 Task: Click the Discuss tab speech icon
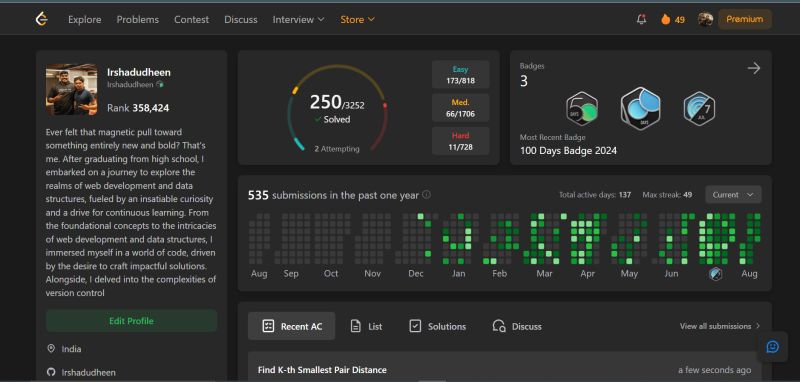tap(498, 326)
